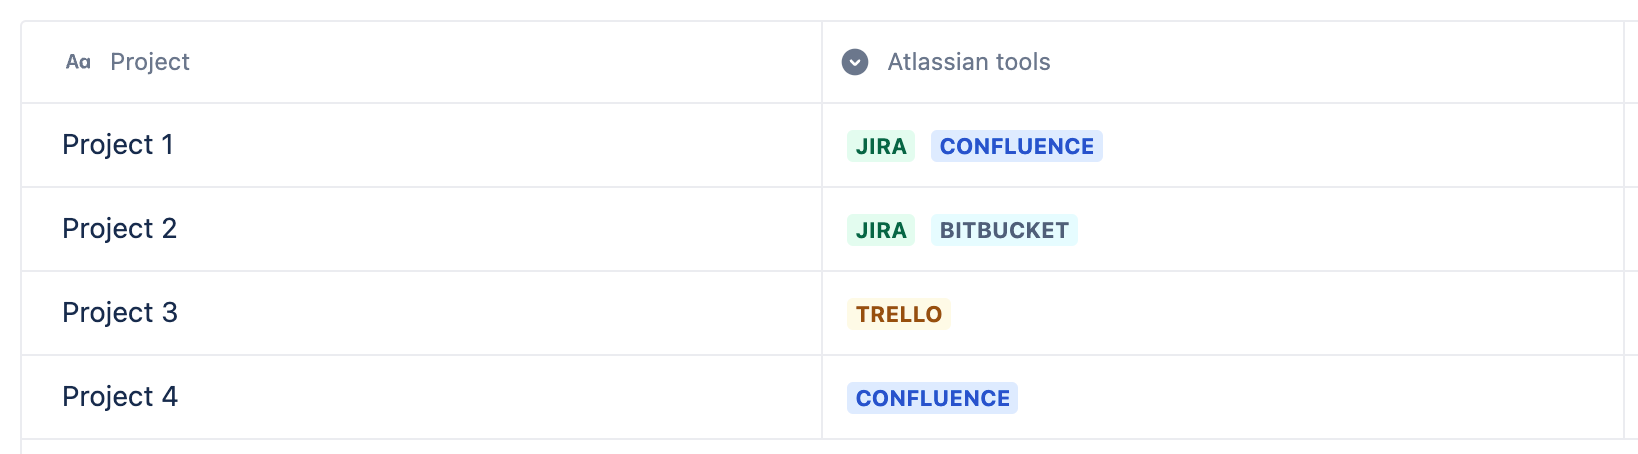Select the CONFLUENCE tag in Project 4 row

(x=932, y=398)
